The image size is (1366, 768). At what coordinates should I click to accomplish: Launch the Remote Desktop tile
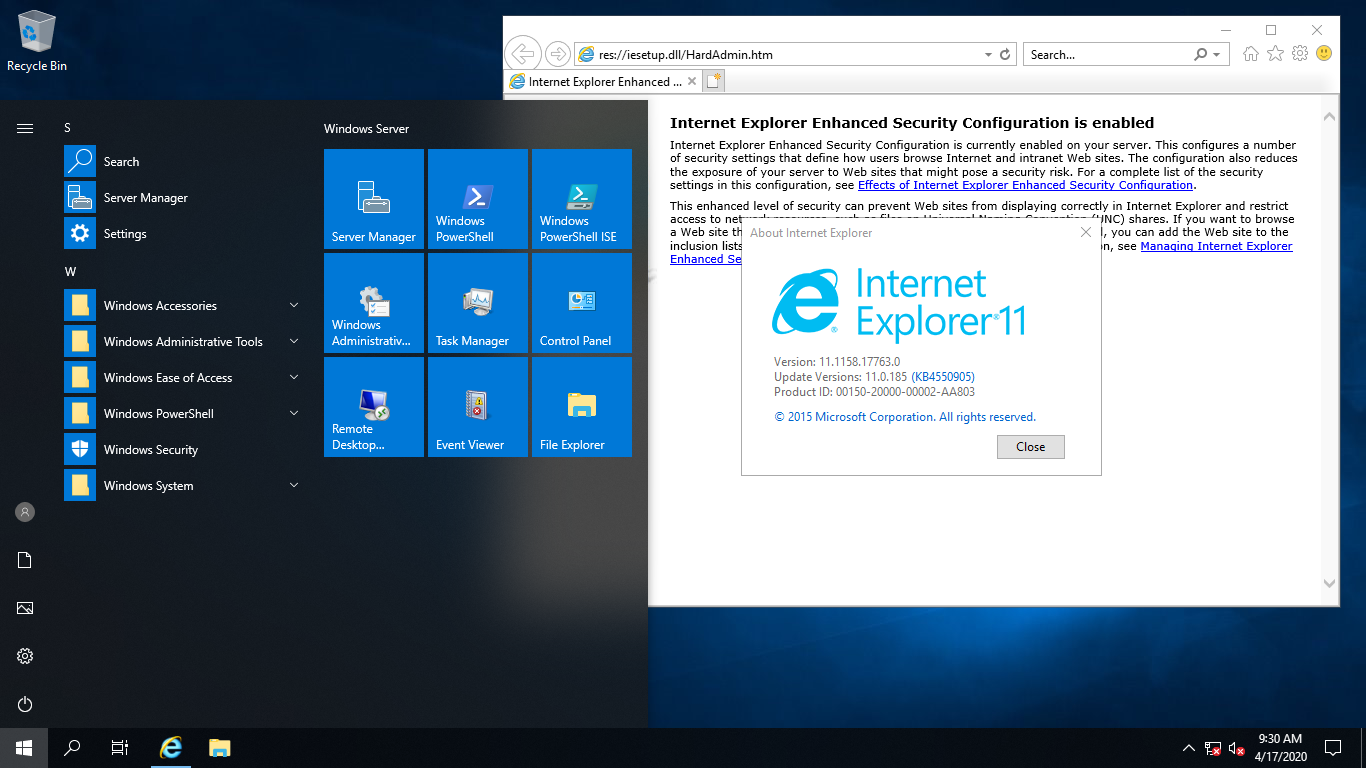coord(374,407)
